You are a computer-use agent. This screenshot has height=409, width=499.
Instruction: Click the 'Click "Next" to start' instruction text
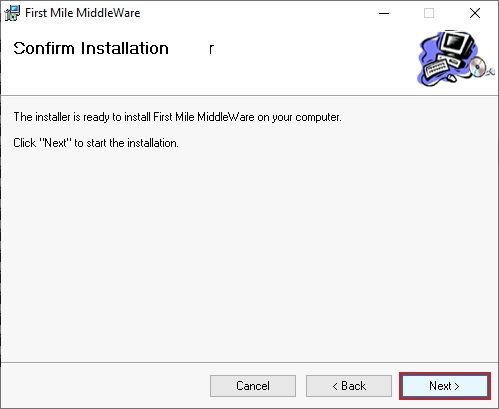pyautogui.click(x=96, y=143)
